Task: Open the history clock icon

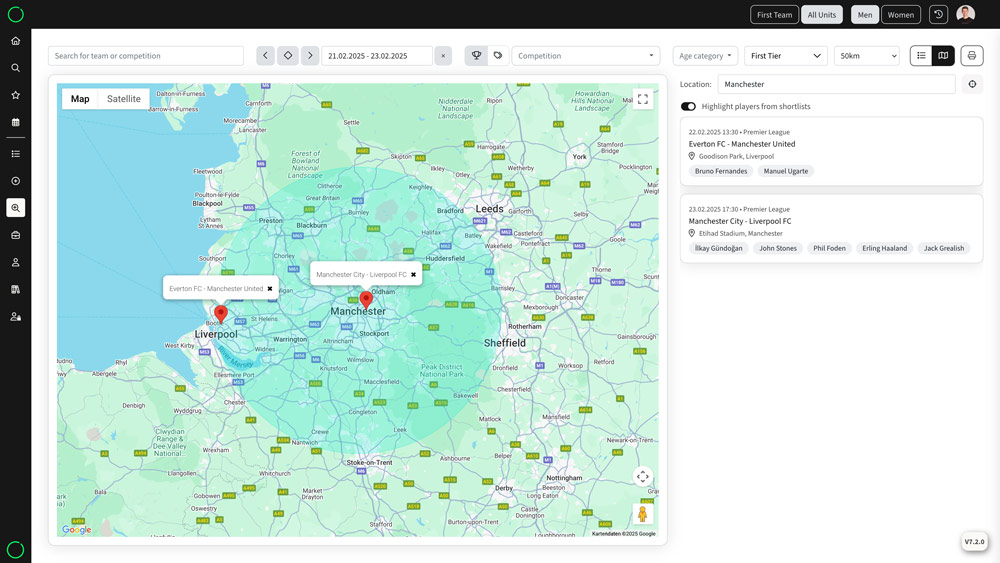Action: [x=938, y=15]
